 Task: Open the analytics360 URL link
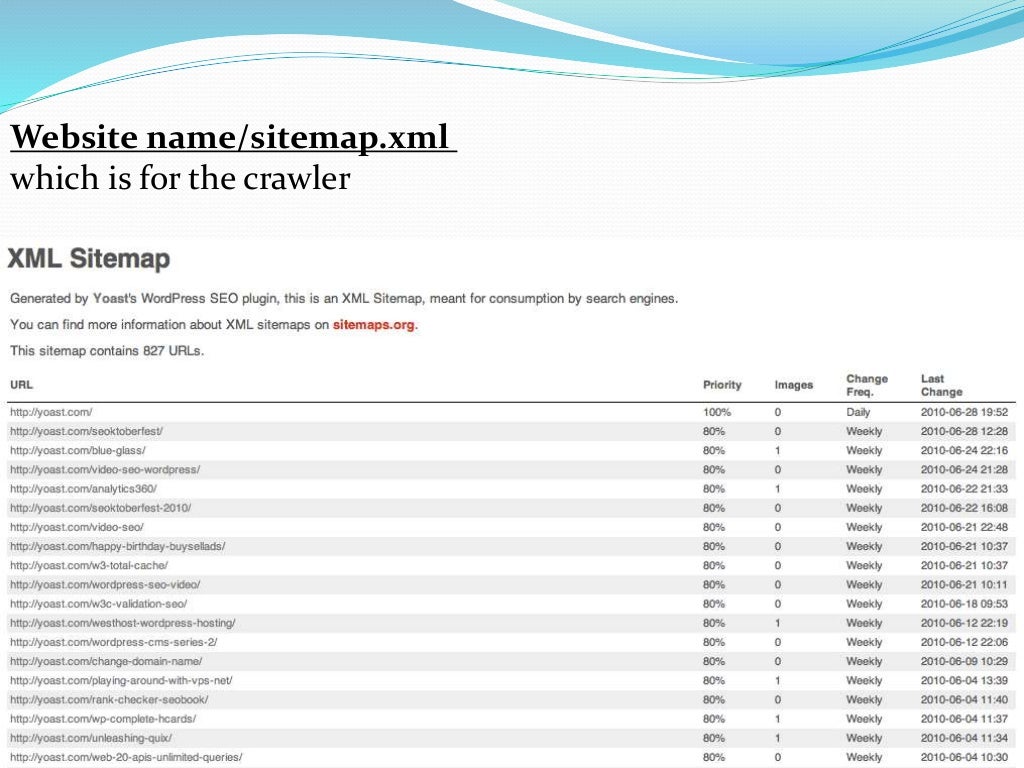[x=84, y=488]
